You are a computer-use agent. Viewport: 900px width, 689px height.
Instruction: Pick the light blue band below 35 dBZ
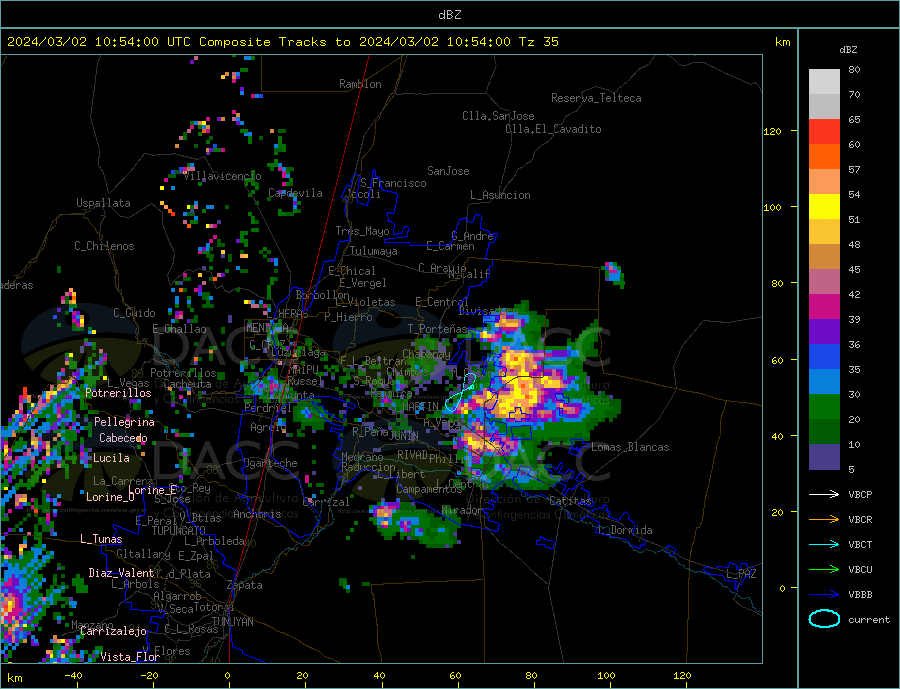click(x=824, y=382)
